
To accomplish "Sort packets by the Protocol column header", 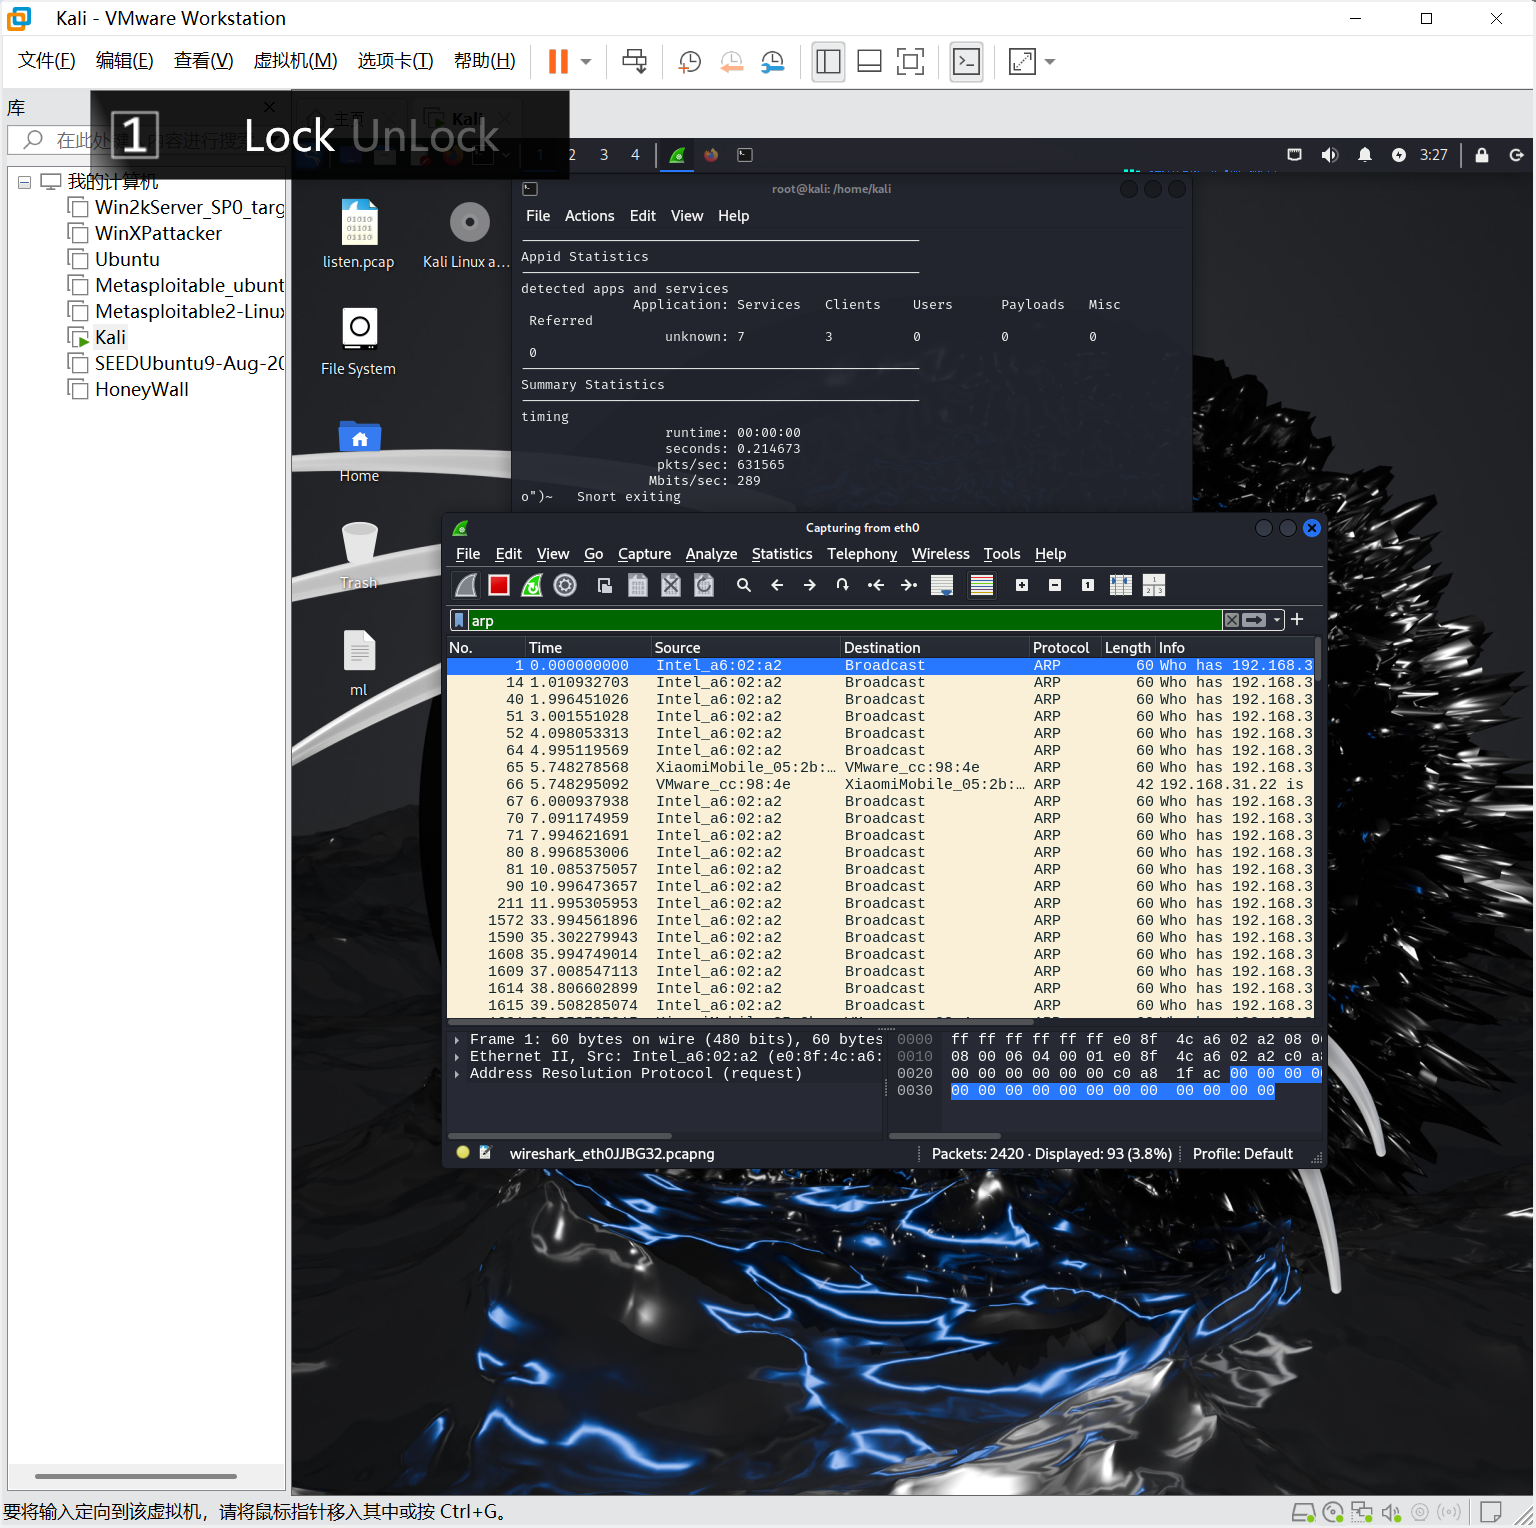I will click(x=1065, y=648).
